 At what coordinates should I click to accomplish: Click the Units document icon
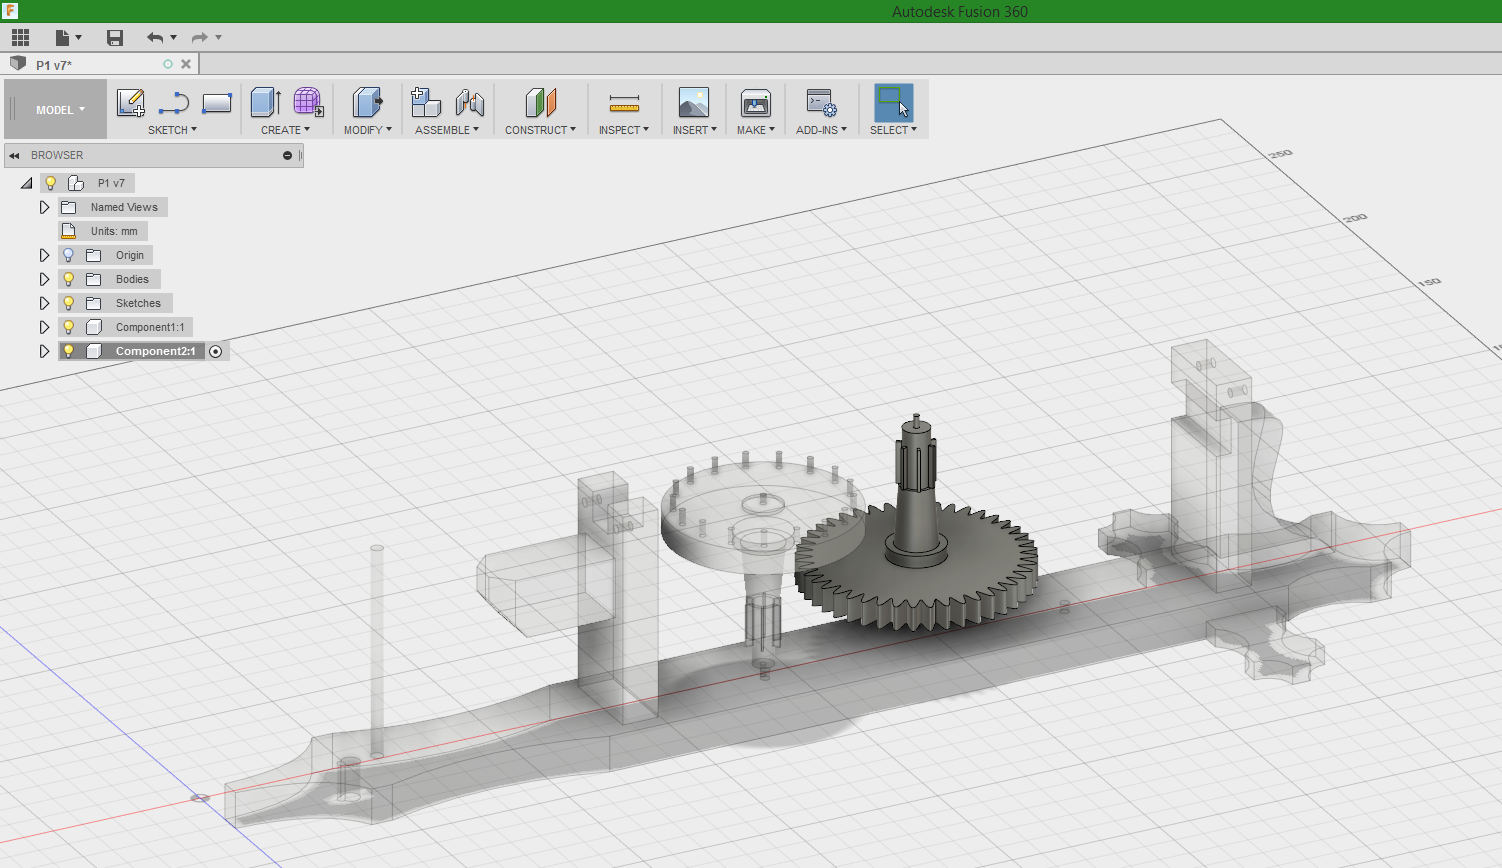(69, 231)
